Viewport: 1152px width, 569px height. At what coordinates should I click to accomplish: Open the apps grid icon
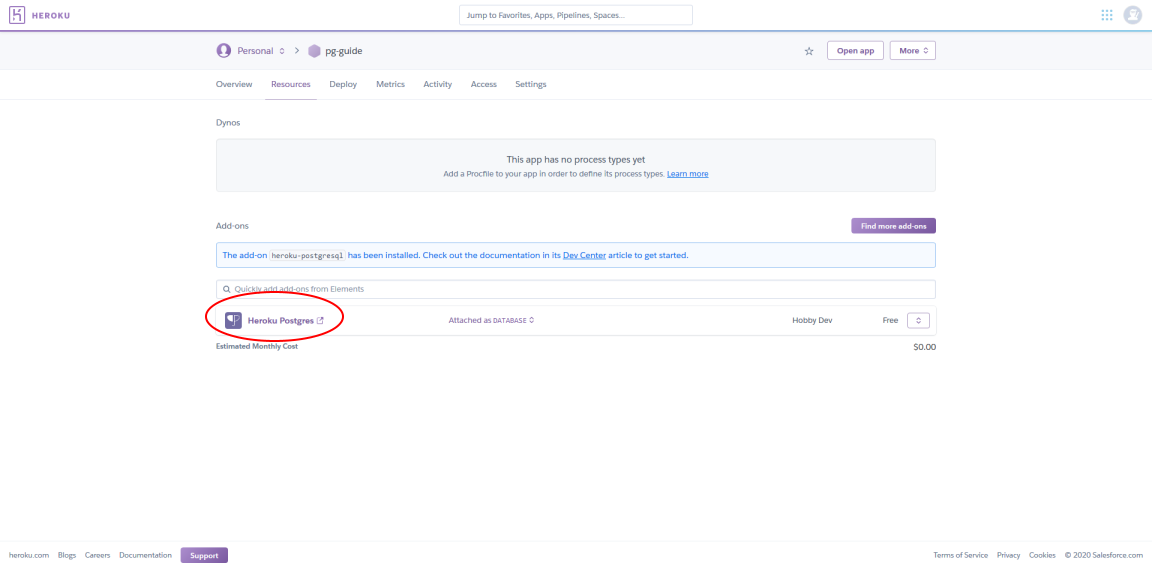coord(1106,15)
